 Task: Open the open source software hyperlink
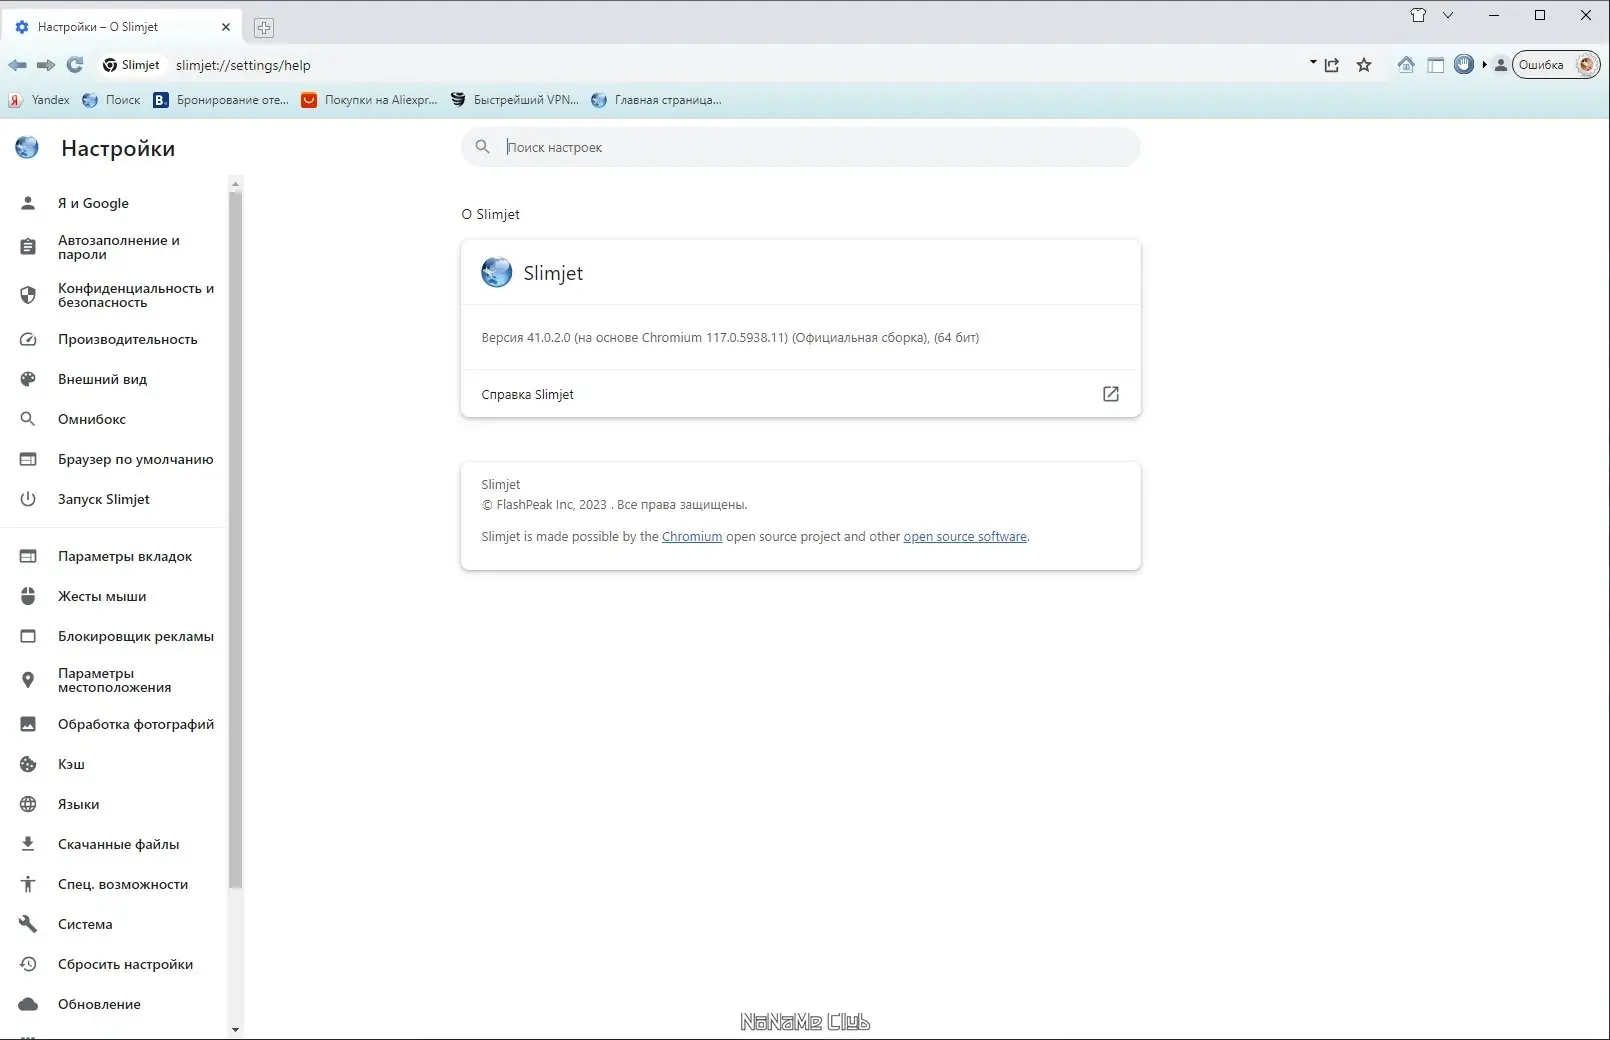965,537
